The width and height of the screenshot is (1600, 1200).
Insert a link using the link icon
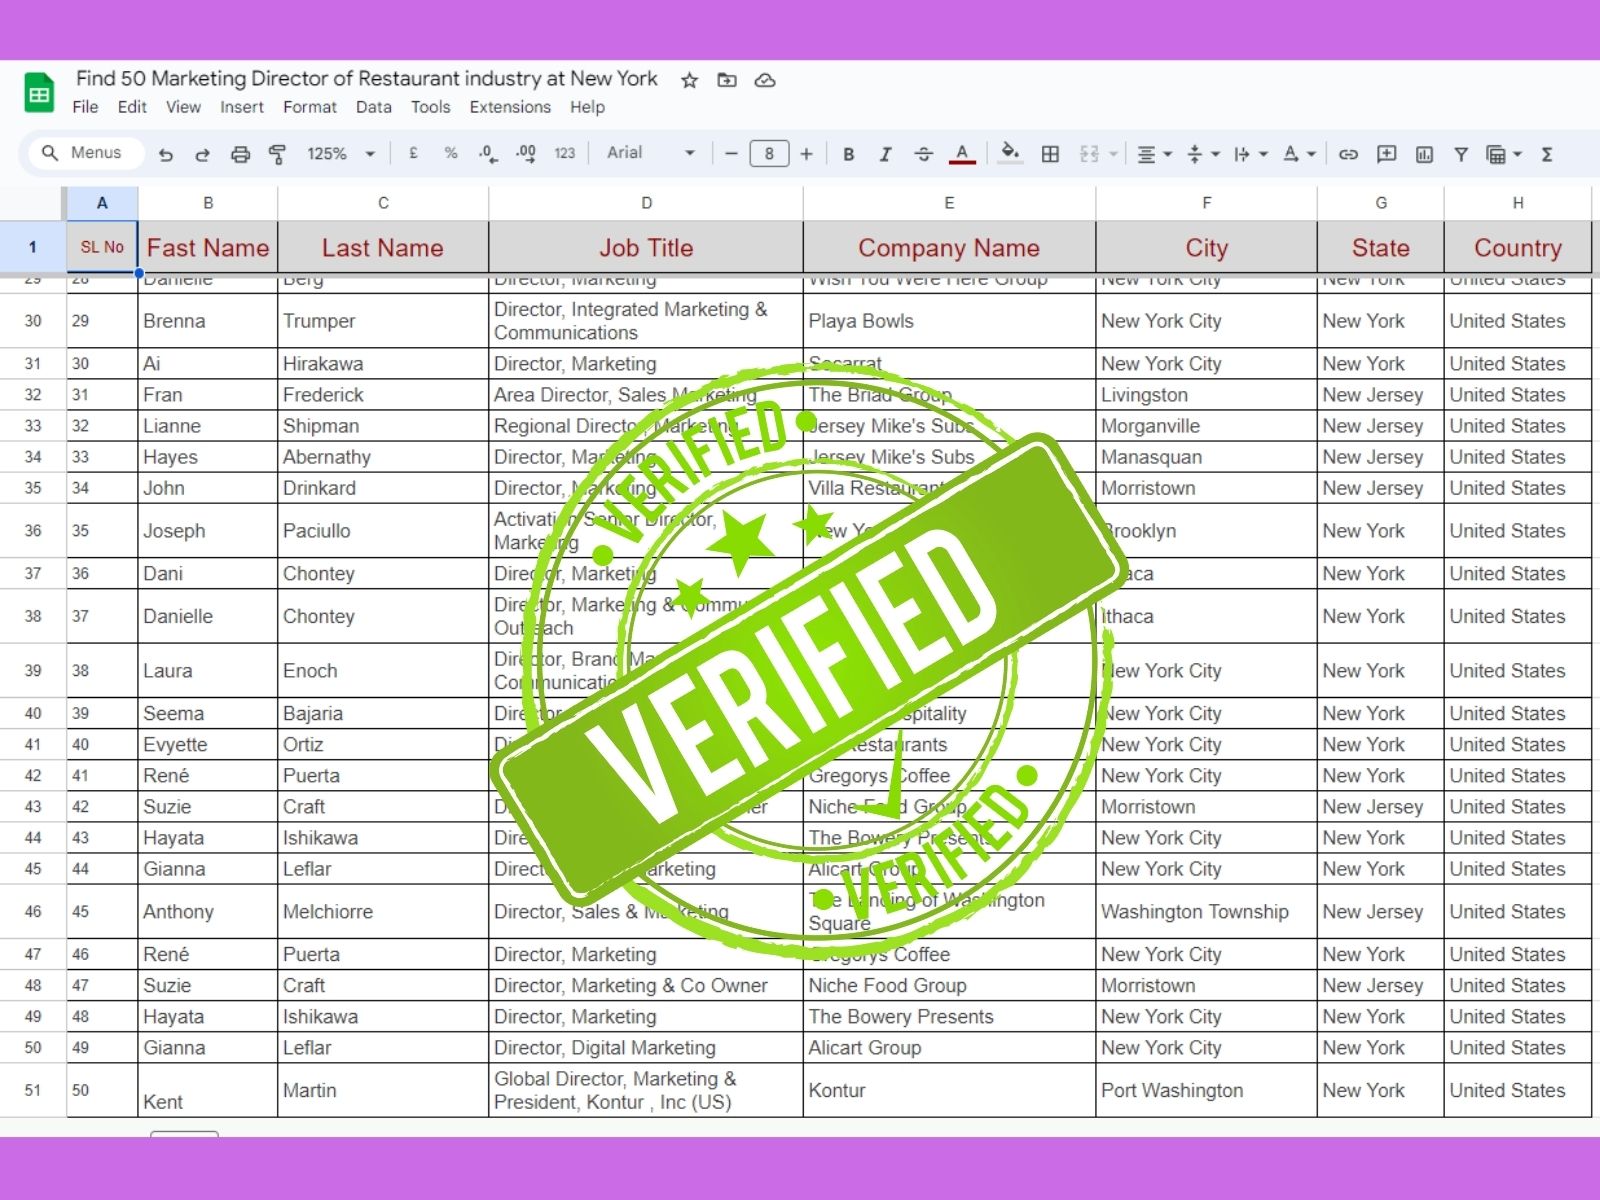click(1348, 153)
